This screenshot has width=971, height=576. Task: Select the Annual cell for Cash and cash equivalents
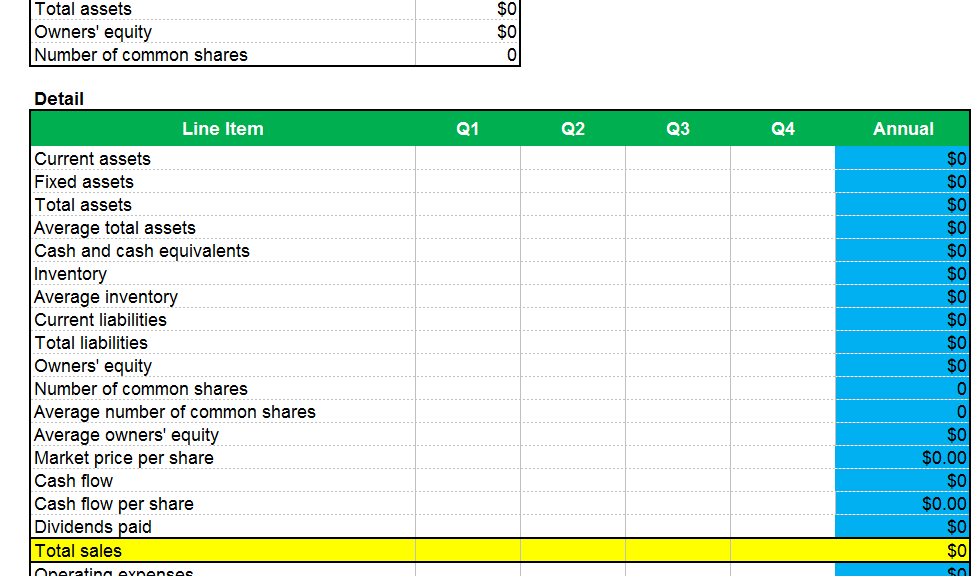[902, 251]
